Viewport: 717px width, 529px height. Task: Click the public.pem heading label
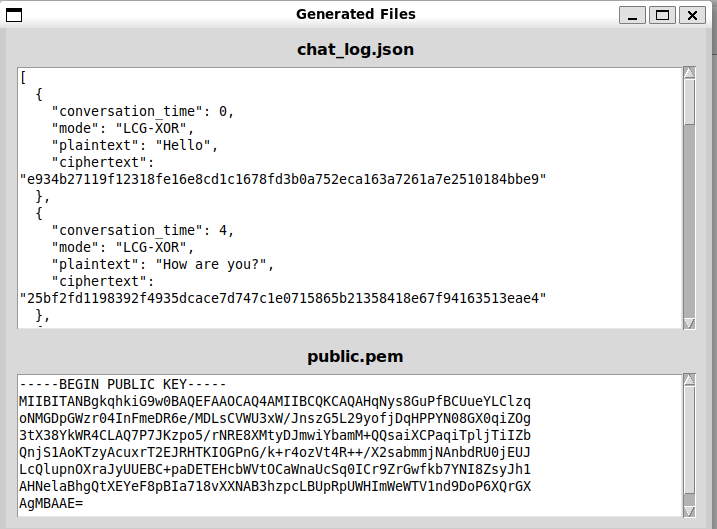[355, 356]
